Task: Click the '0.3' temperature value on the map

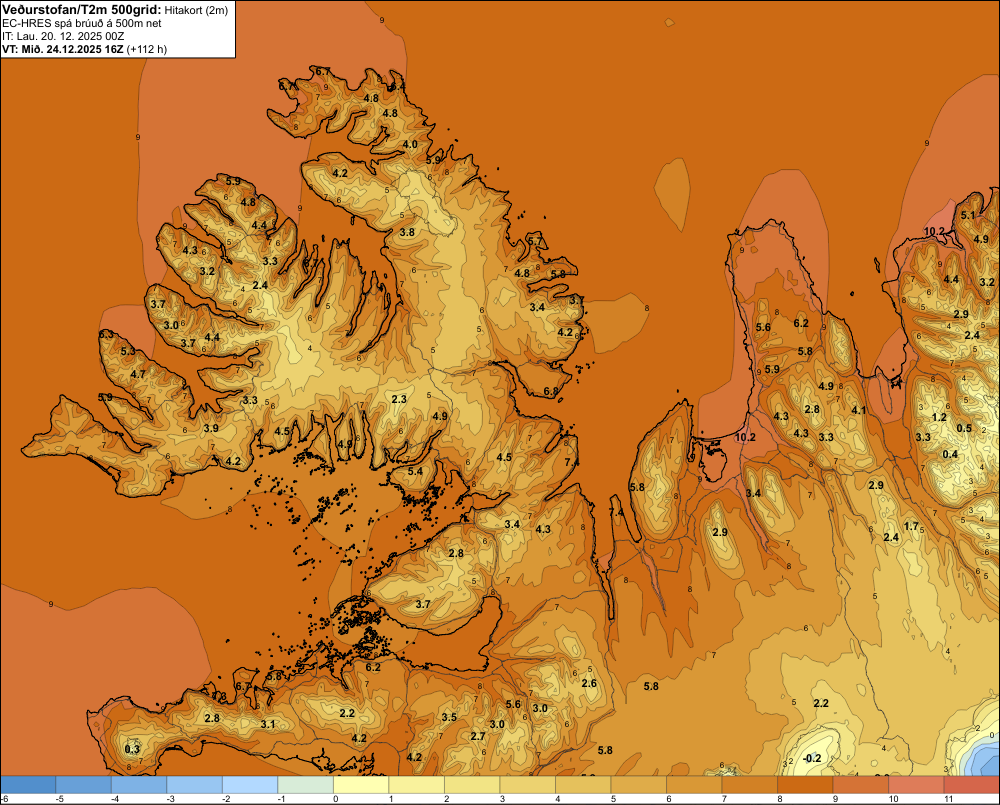Action: [132, 749]
